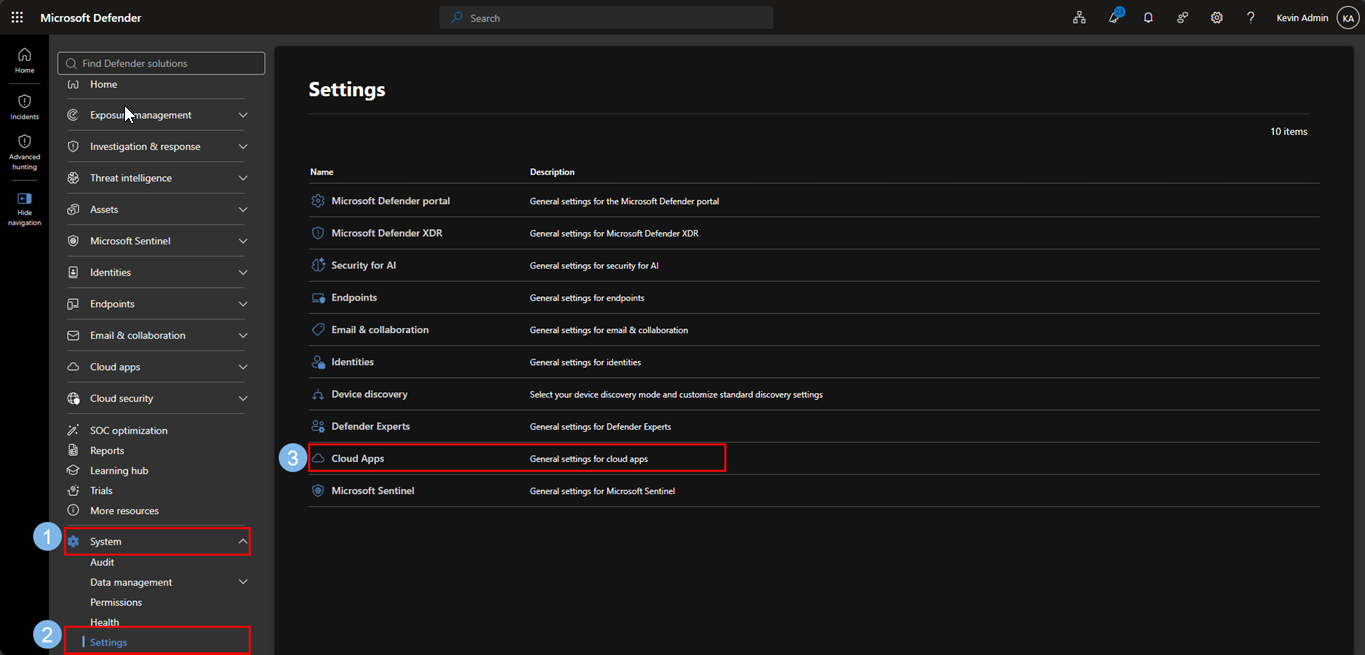Open Security for AI settings
1365x655 pixels.
point(364,265)
